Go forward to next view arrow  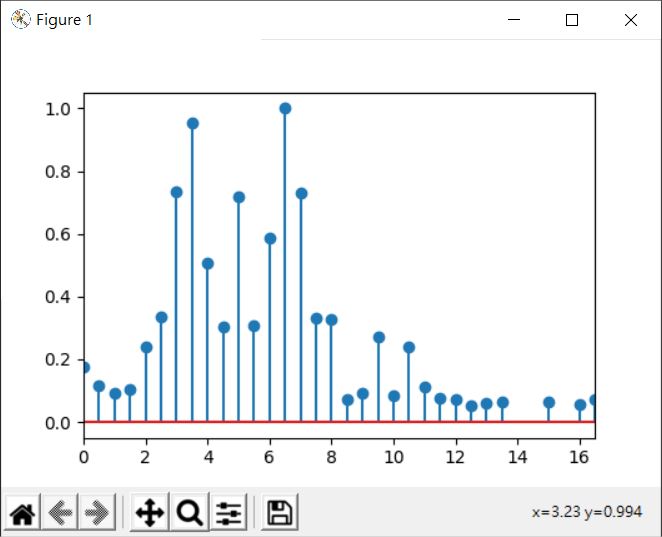[x=97, y=513]
